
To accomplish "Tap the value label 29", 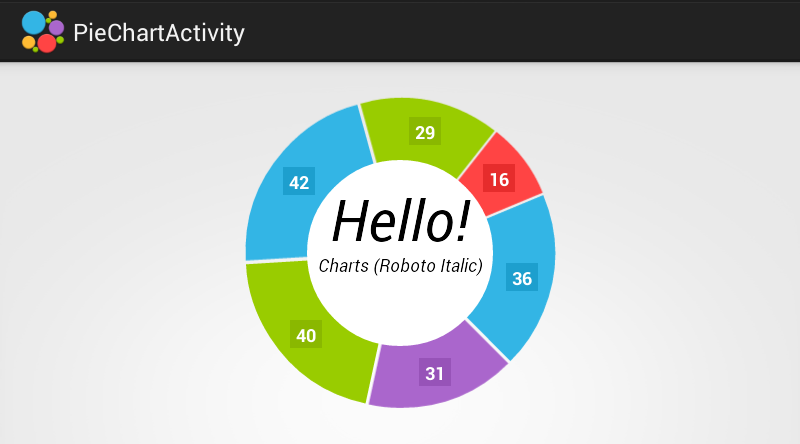I will point(425,132).
